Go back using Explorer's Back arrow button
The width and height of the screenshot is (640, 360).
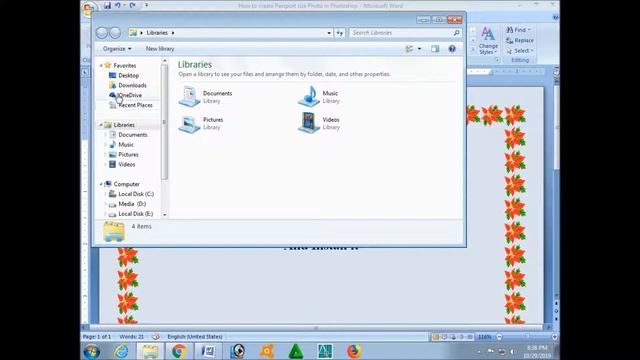pos(102,33)
